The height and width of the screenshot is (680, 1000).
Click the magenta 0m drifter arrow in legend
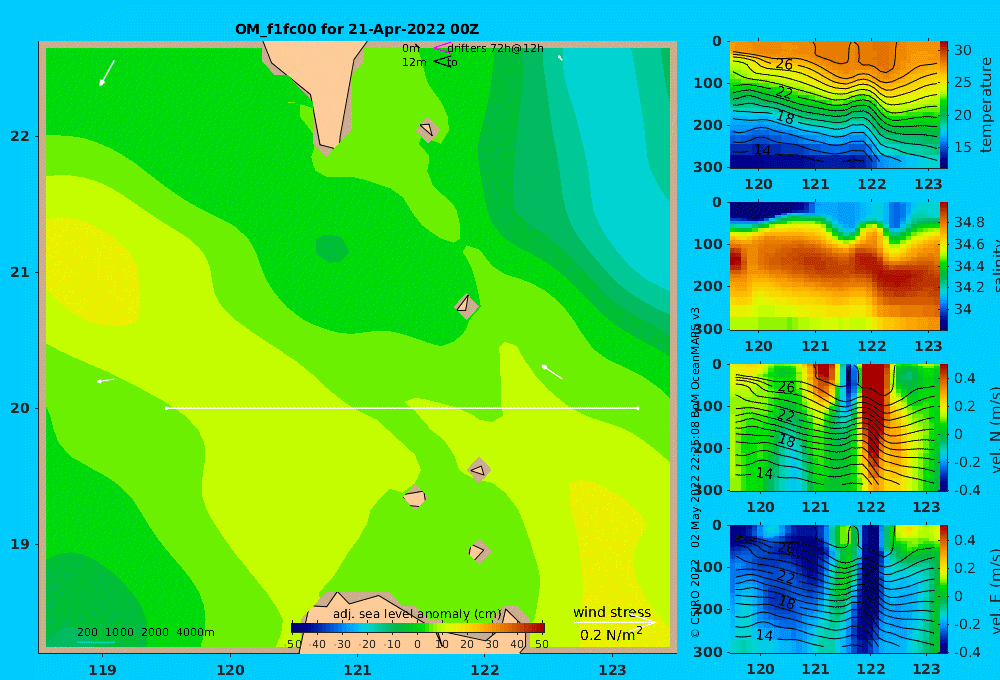click(442, 47)
